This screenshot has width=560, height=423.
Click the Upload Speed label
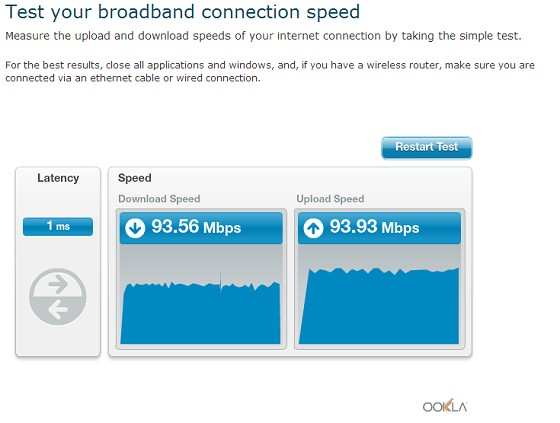330,199
